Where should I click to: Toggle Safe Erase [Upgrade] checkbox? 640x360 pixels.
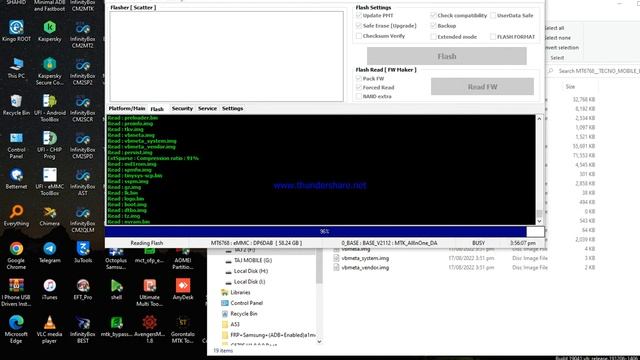[359, 26]
